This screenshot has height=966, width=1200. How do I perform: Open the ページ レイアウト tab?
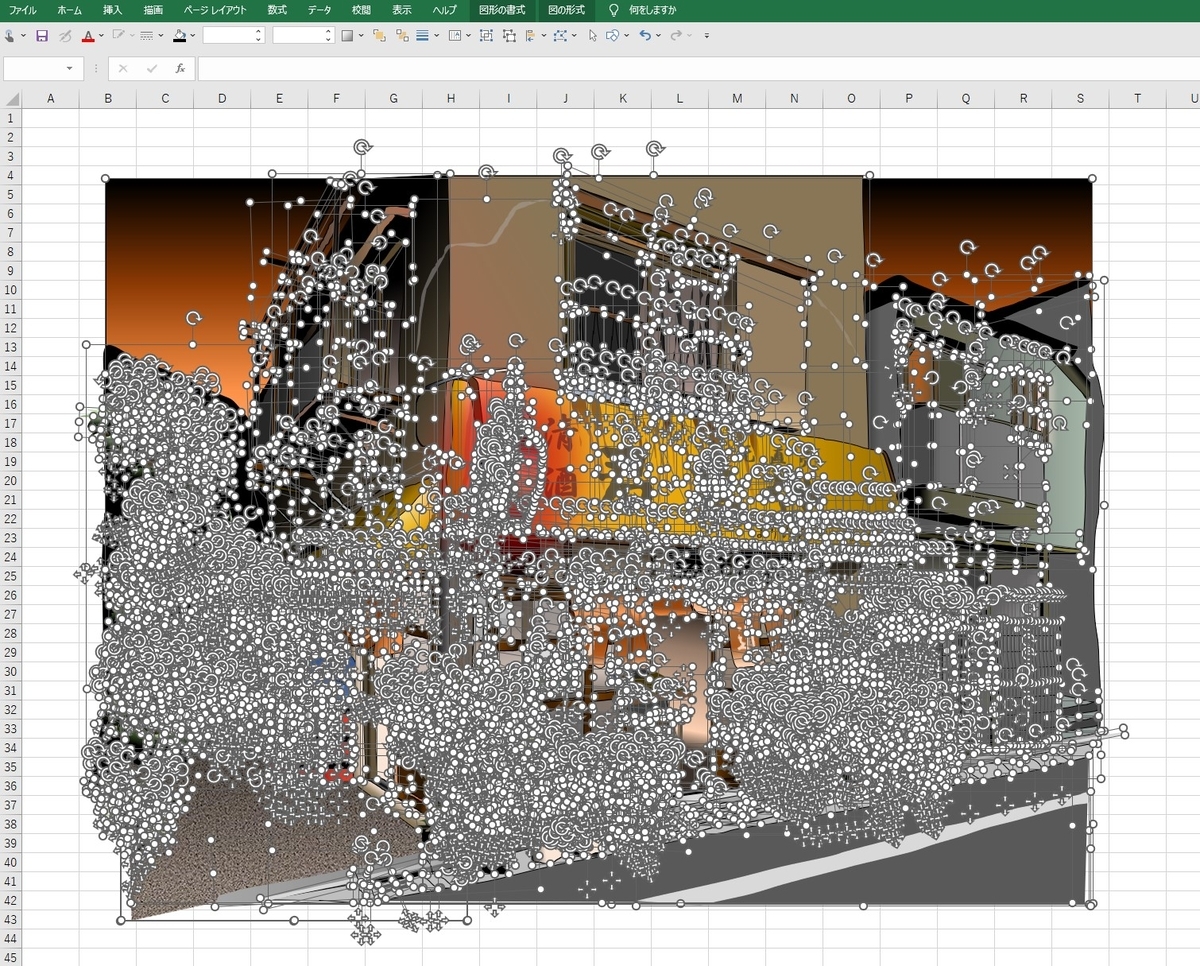point(215,10)
